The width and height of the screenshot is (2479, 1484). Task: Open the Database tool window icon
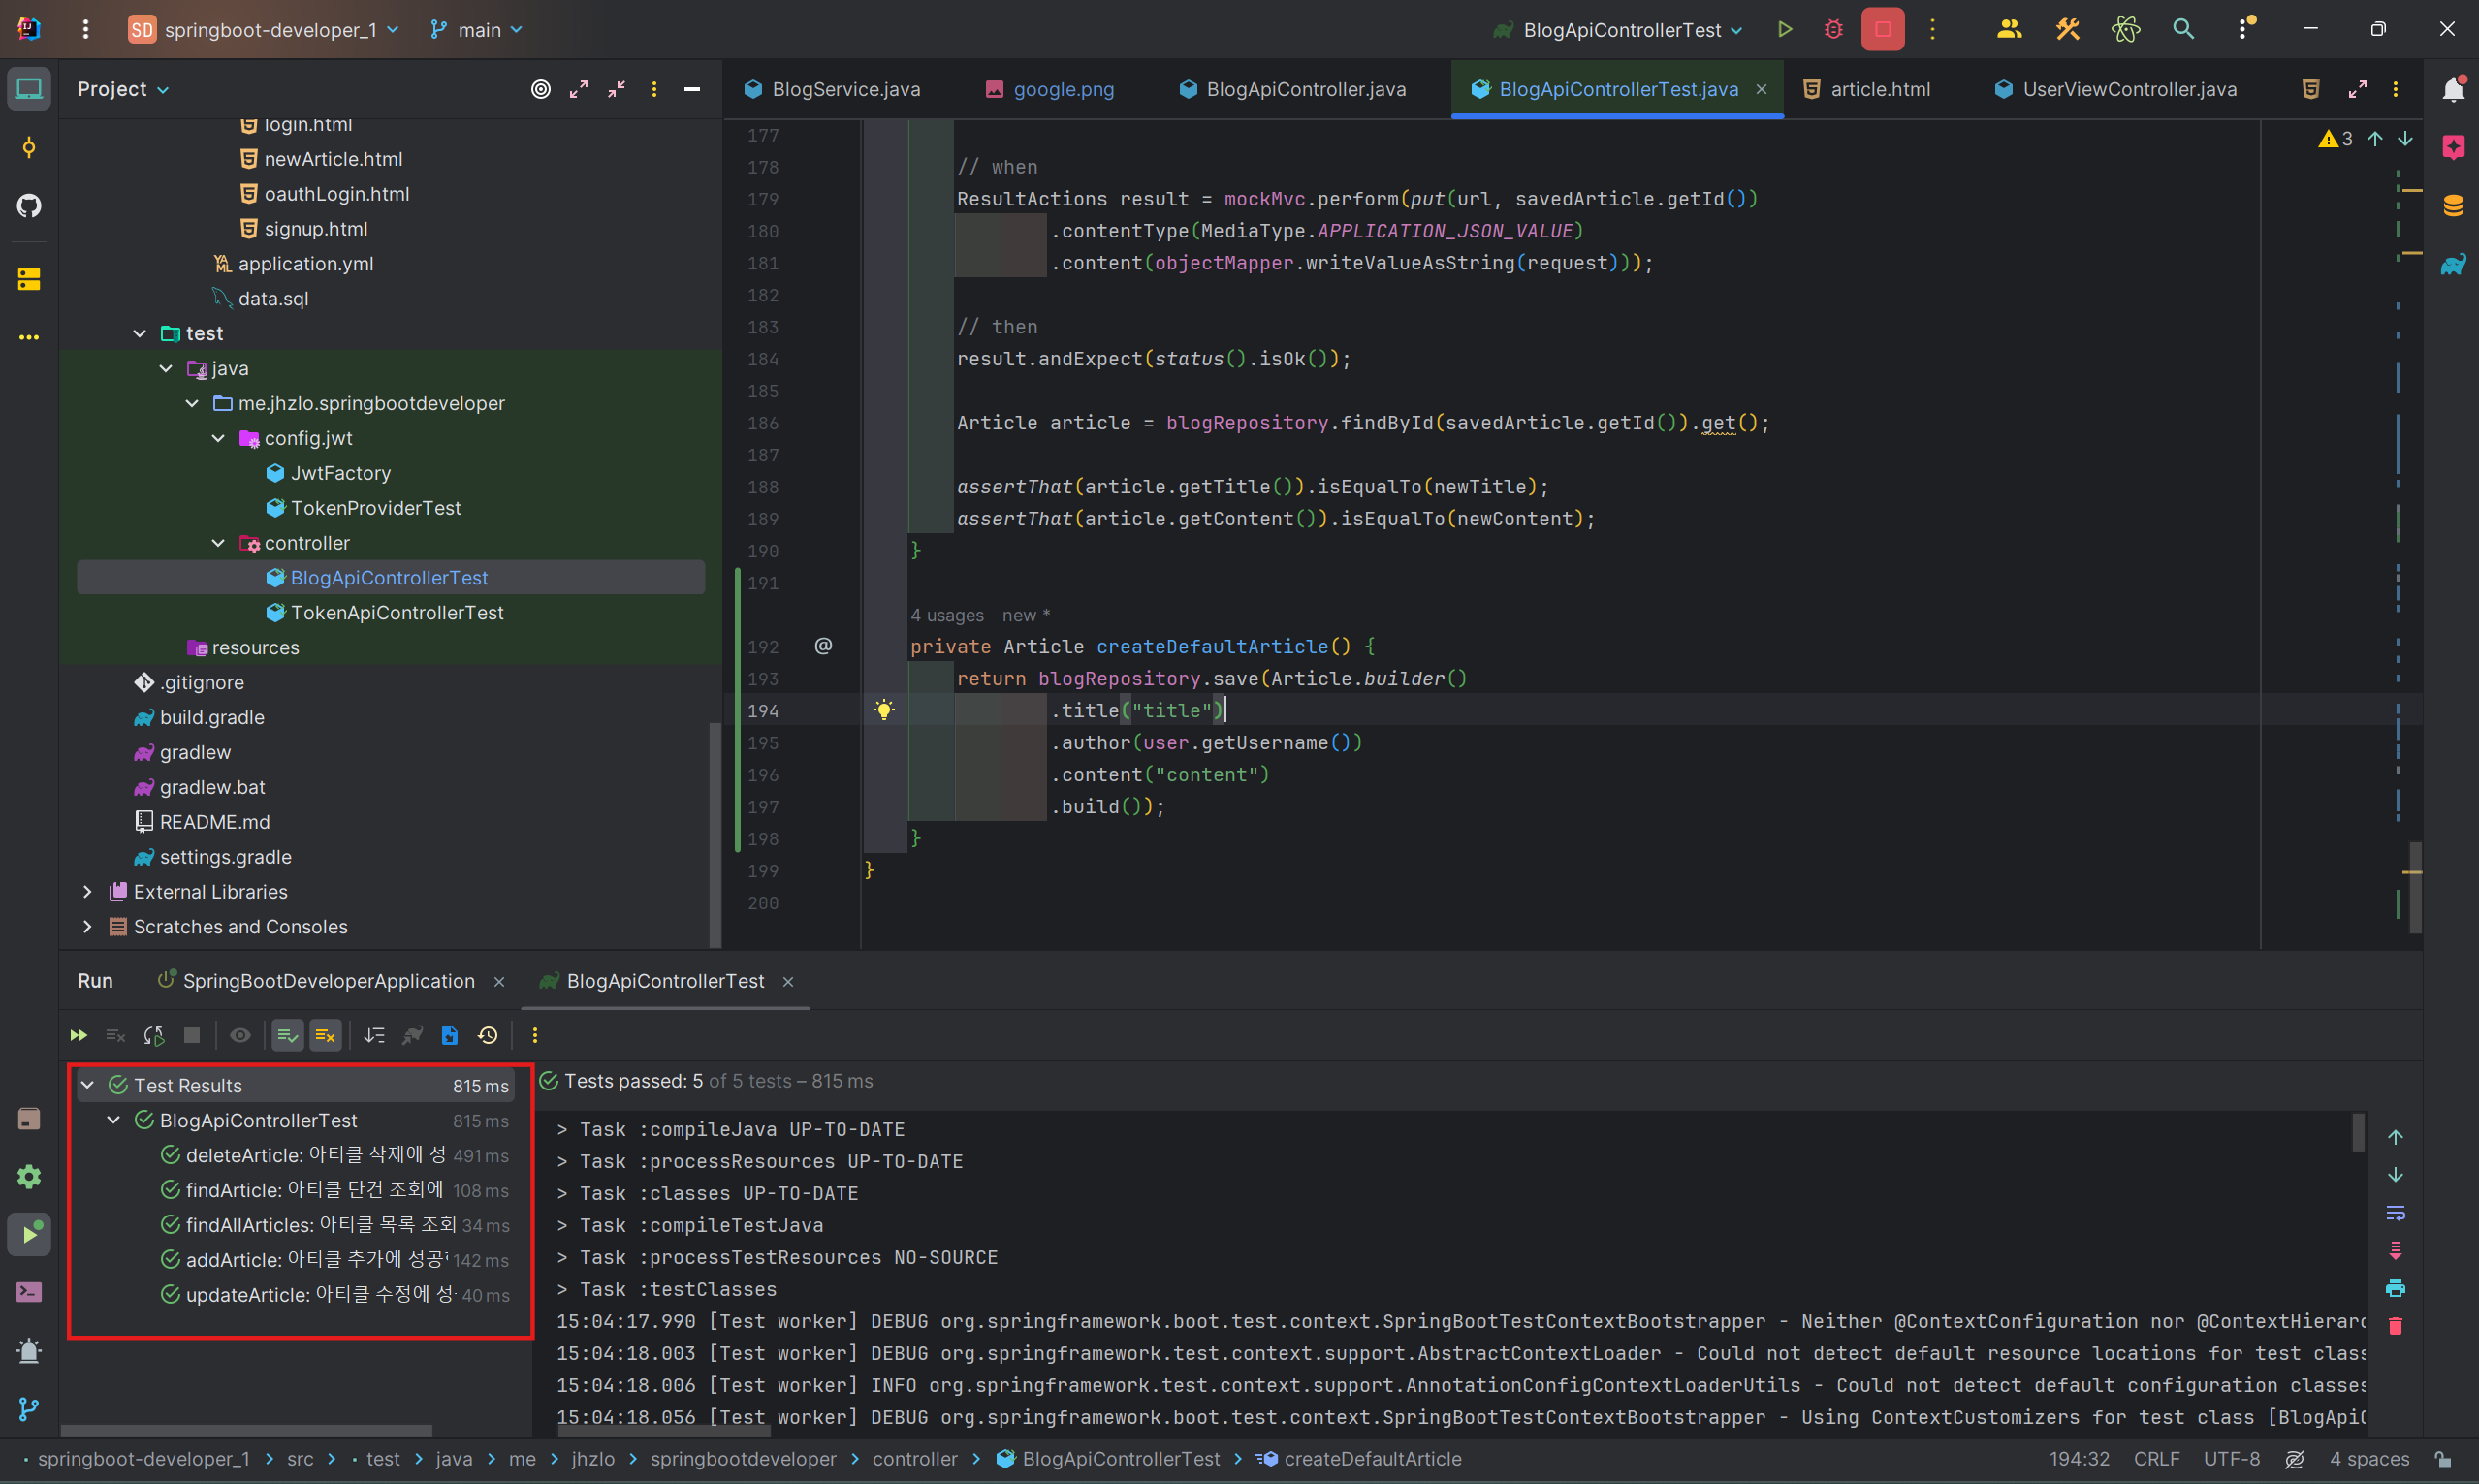point(2452,206)
